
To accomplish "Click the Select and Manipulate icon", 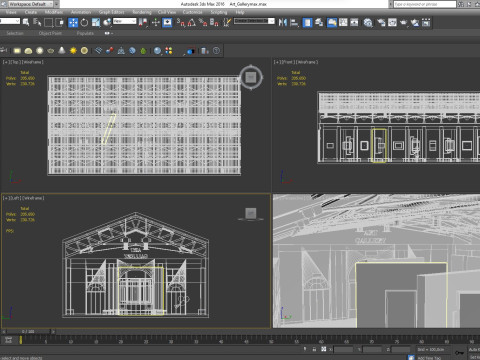I will pyautogui.click(x=156, y=22).
